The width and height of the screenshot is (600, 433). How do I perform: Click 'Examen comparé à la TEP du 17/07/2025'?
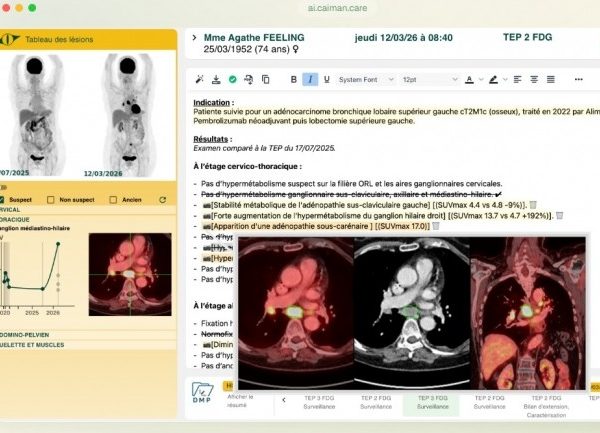(264, 148)
